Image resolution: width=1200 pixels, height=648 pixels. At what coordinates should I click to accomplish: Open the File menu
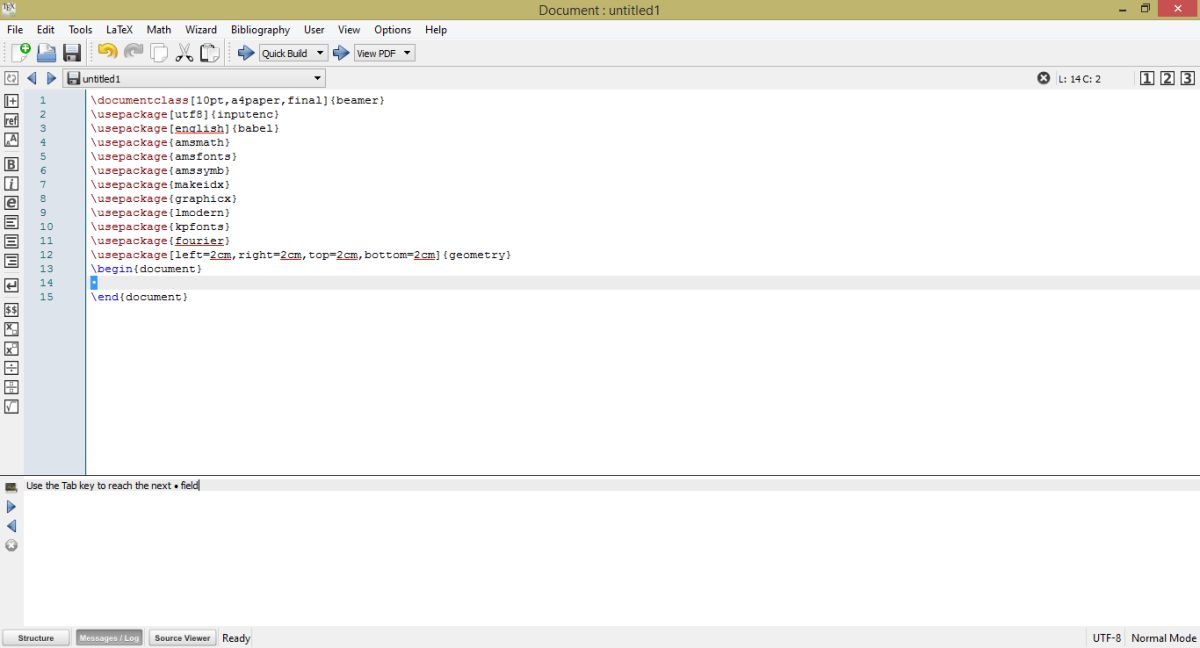tap(15, 30)
